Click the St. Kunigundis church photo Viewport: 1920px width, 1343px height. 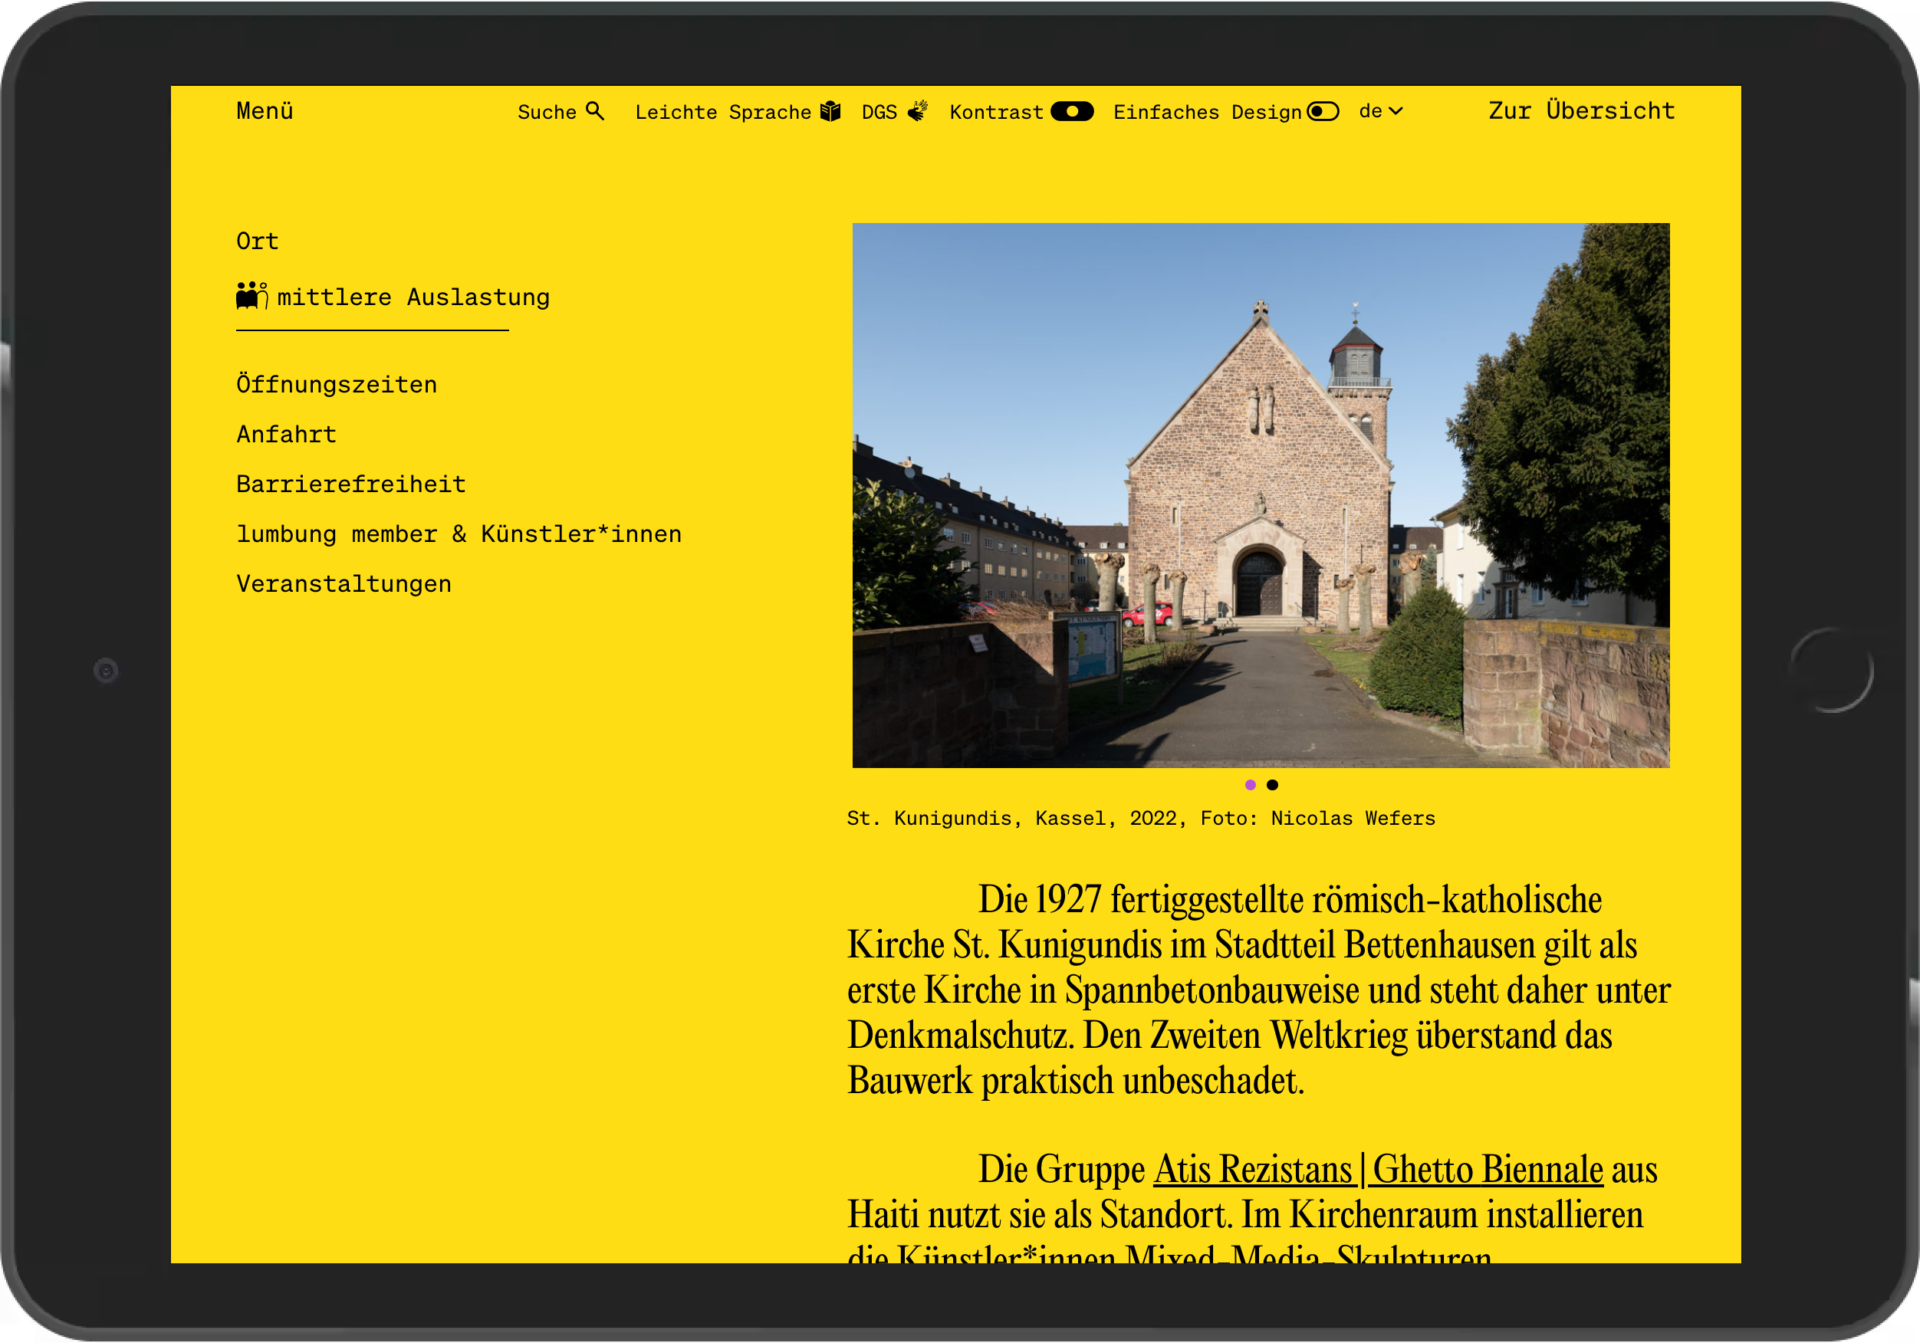(x=1260, y=495)
